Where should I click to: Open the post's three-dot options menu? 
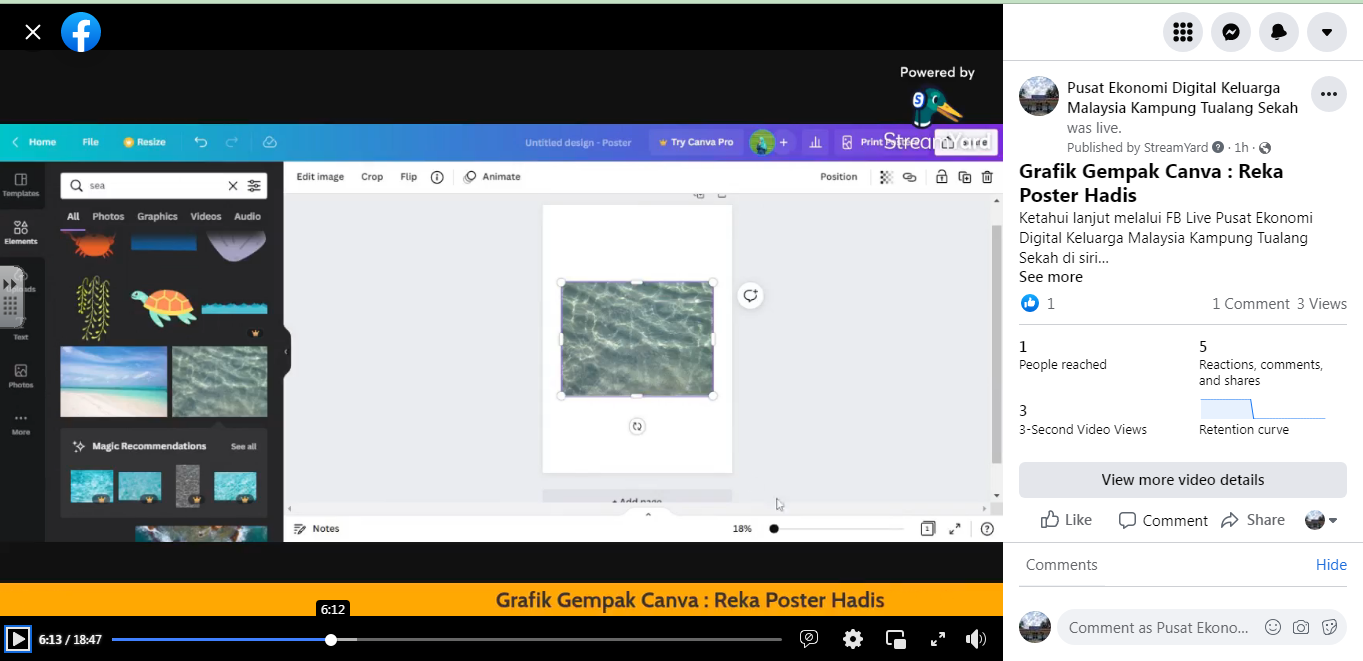(x=1328, y=94)
